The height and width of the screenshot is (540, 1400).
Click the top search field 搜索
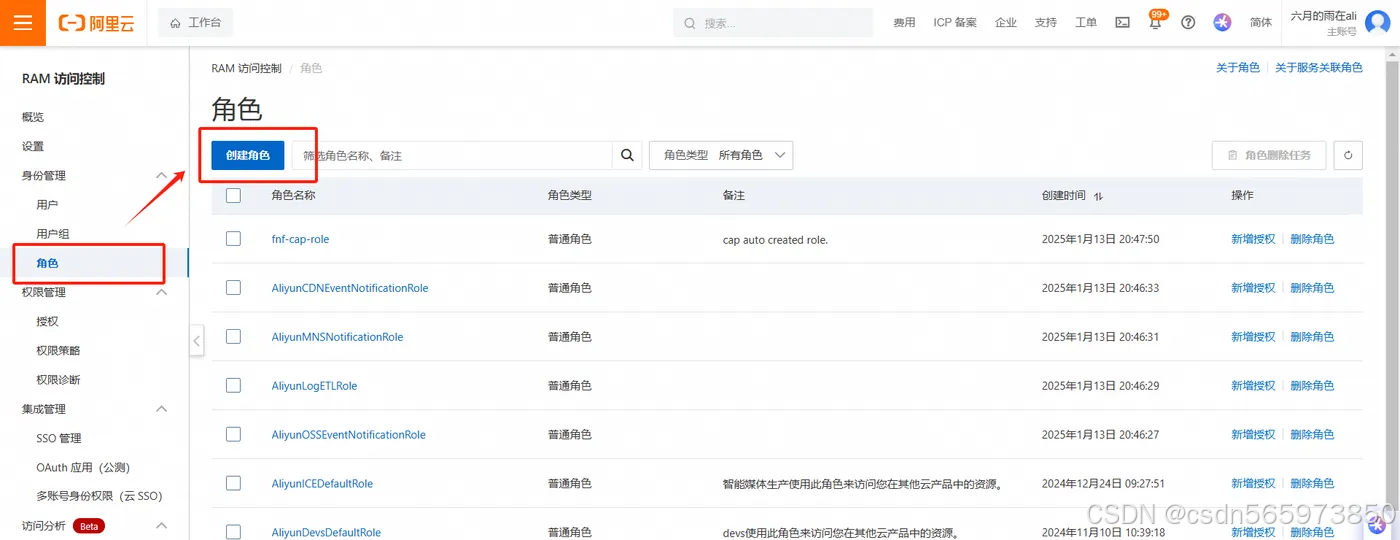(x=773, y=23)
